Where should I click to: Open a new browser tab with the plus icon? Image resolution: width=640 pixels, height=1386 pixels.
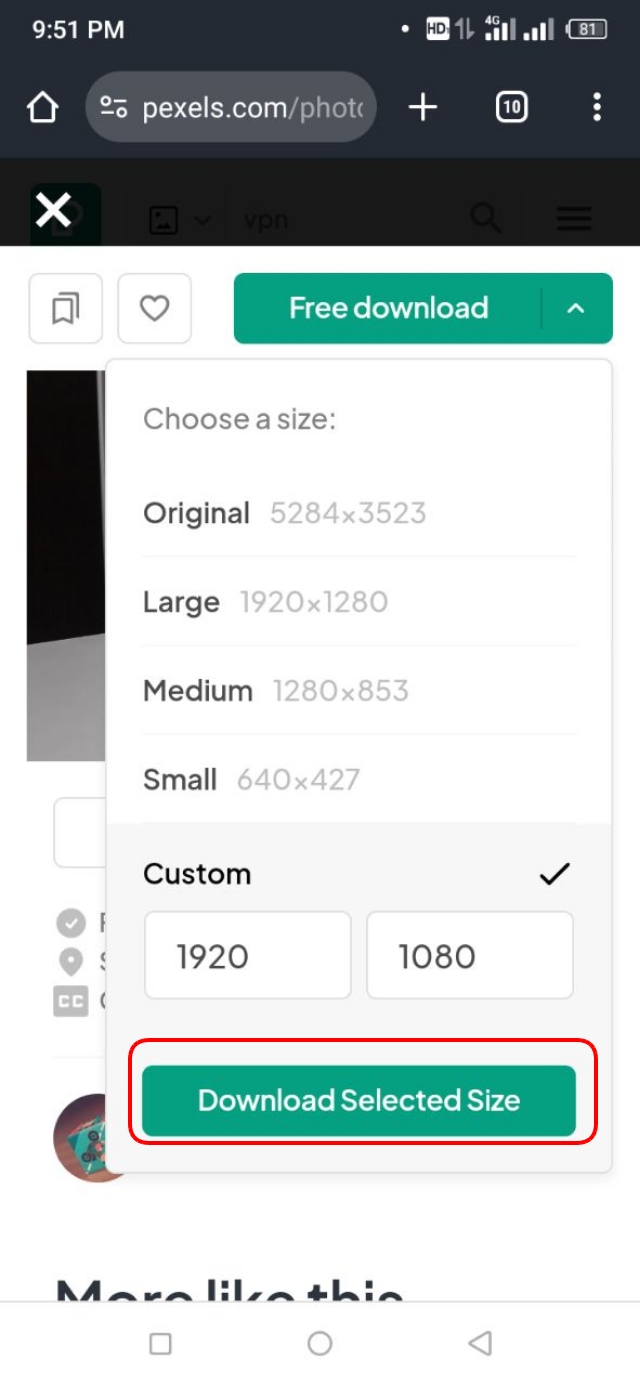pos(422,107)
